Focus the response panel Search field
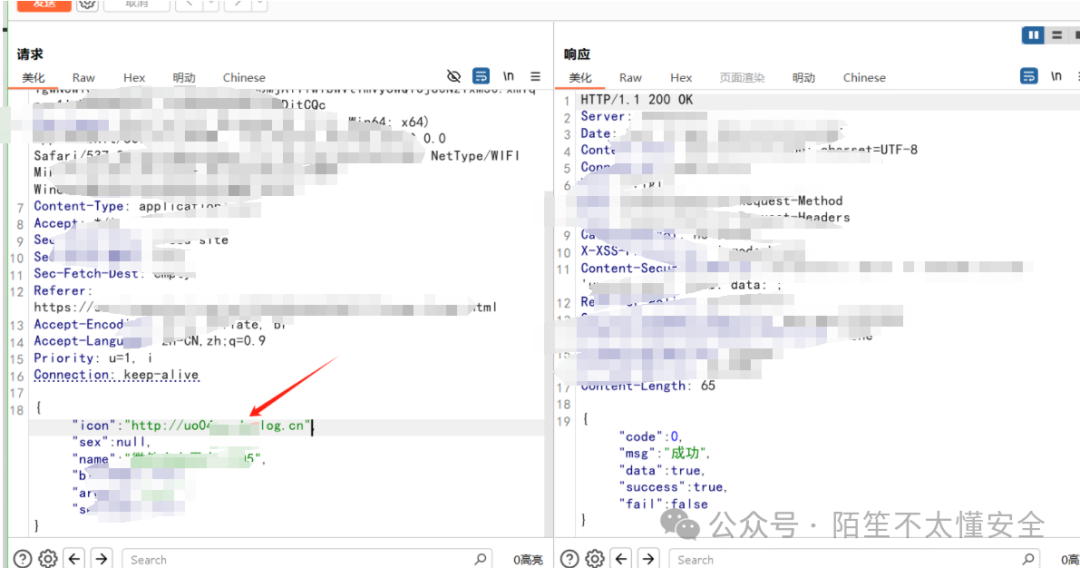The image size is (1080, 568). tap(854, 559)
